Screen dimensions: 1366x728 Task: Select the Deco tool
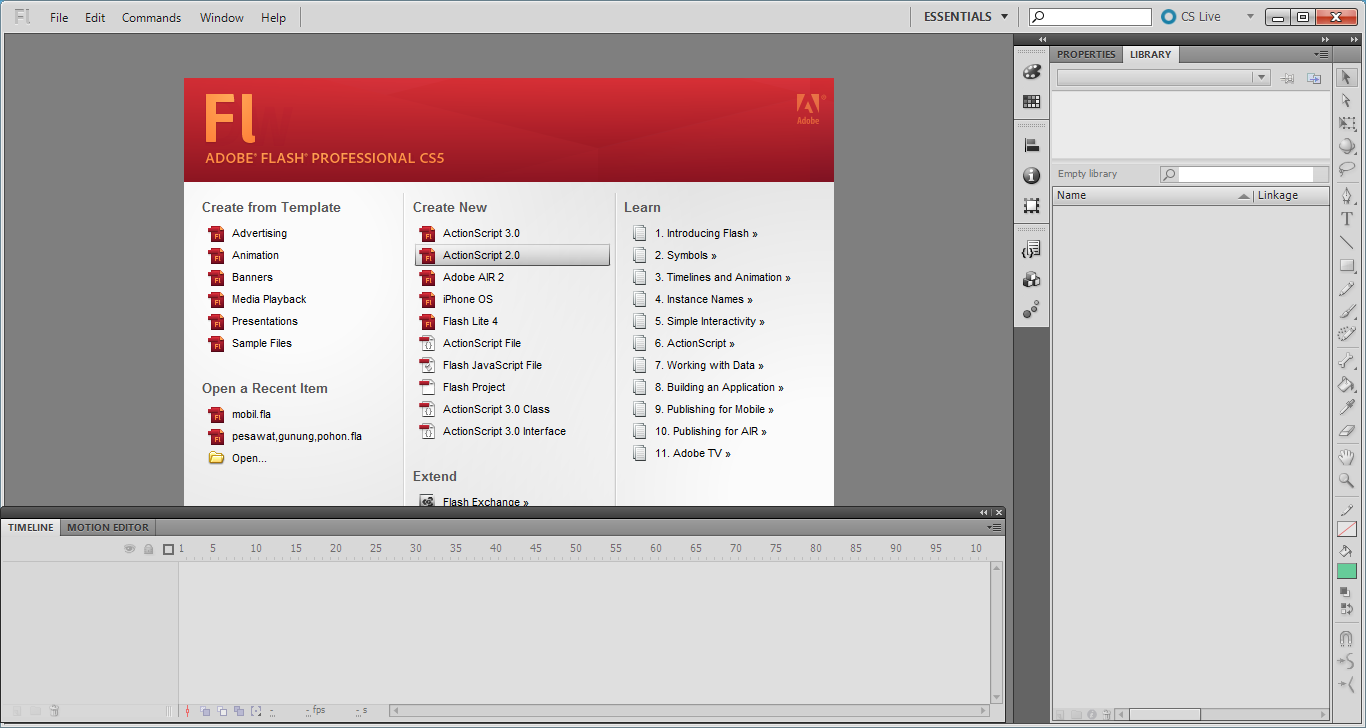point(1347,335)
